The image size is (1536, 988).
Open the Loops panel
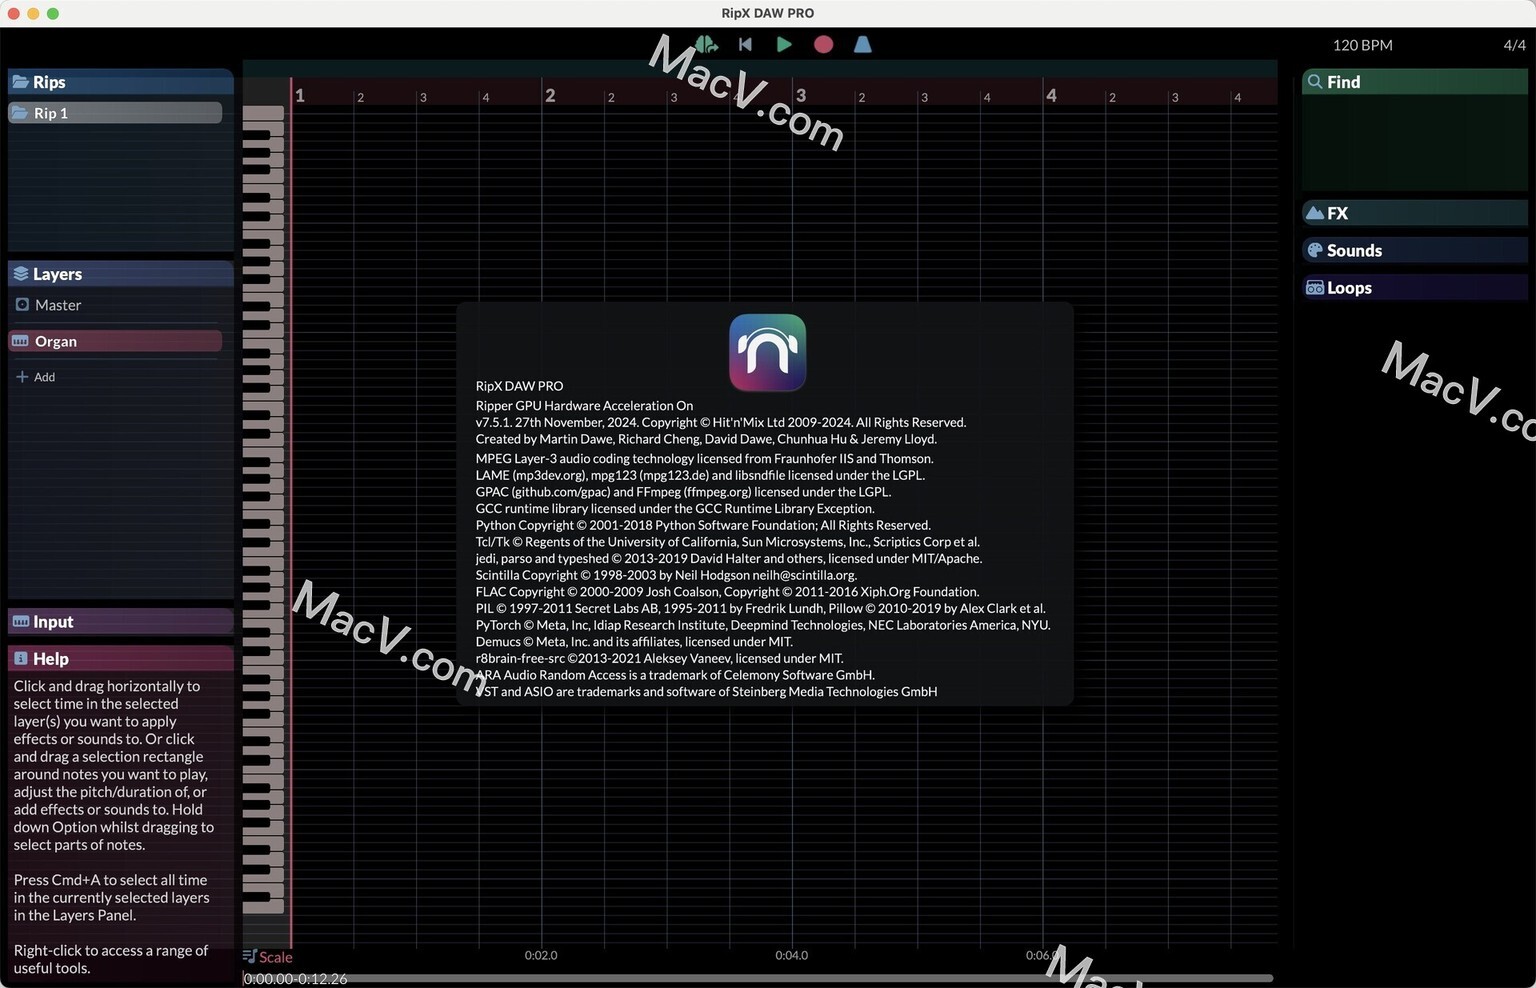click(1414, 287)
